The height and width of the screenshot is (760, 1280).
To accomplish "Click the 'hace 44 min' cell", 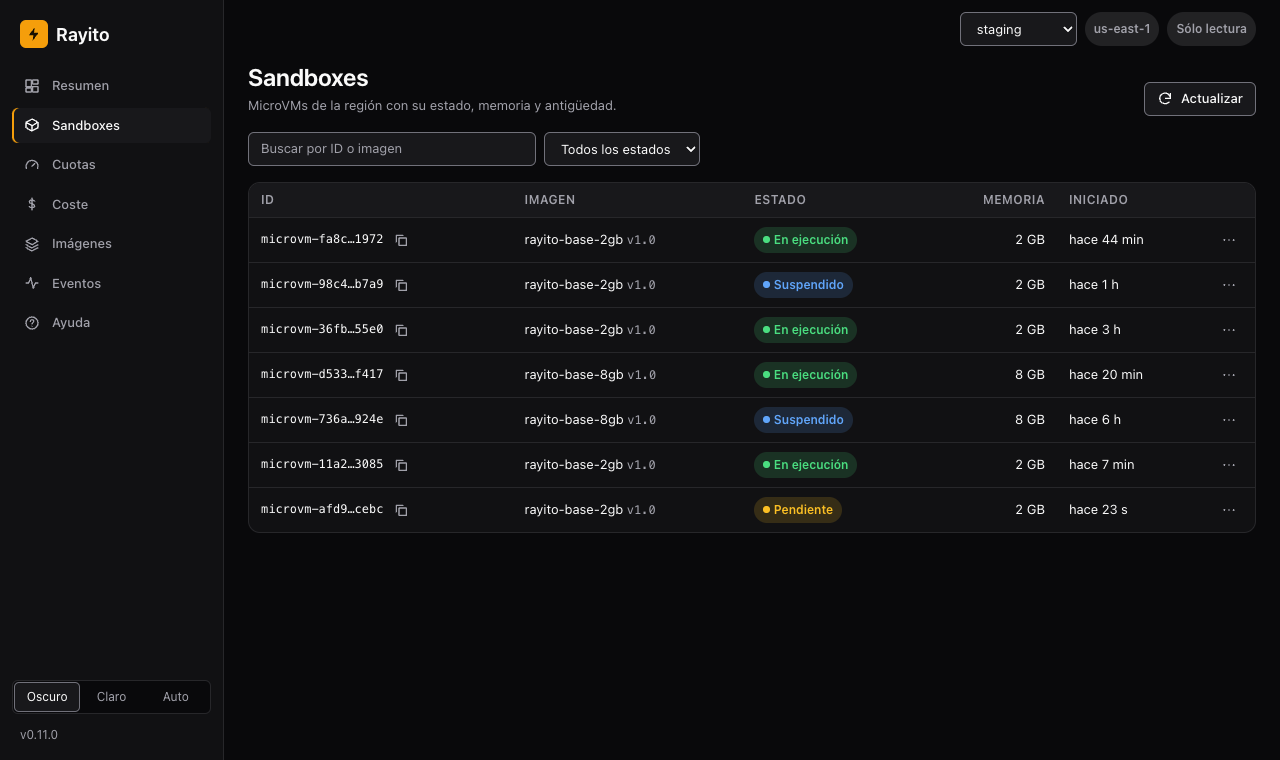I will point(1106,240).
